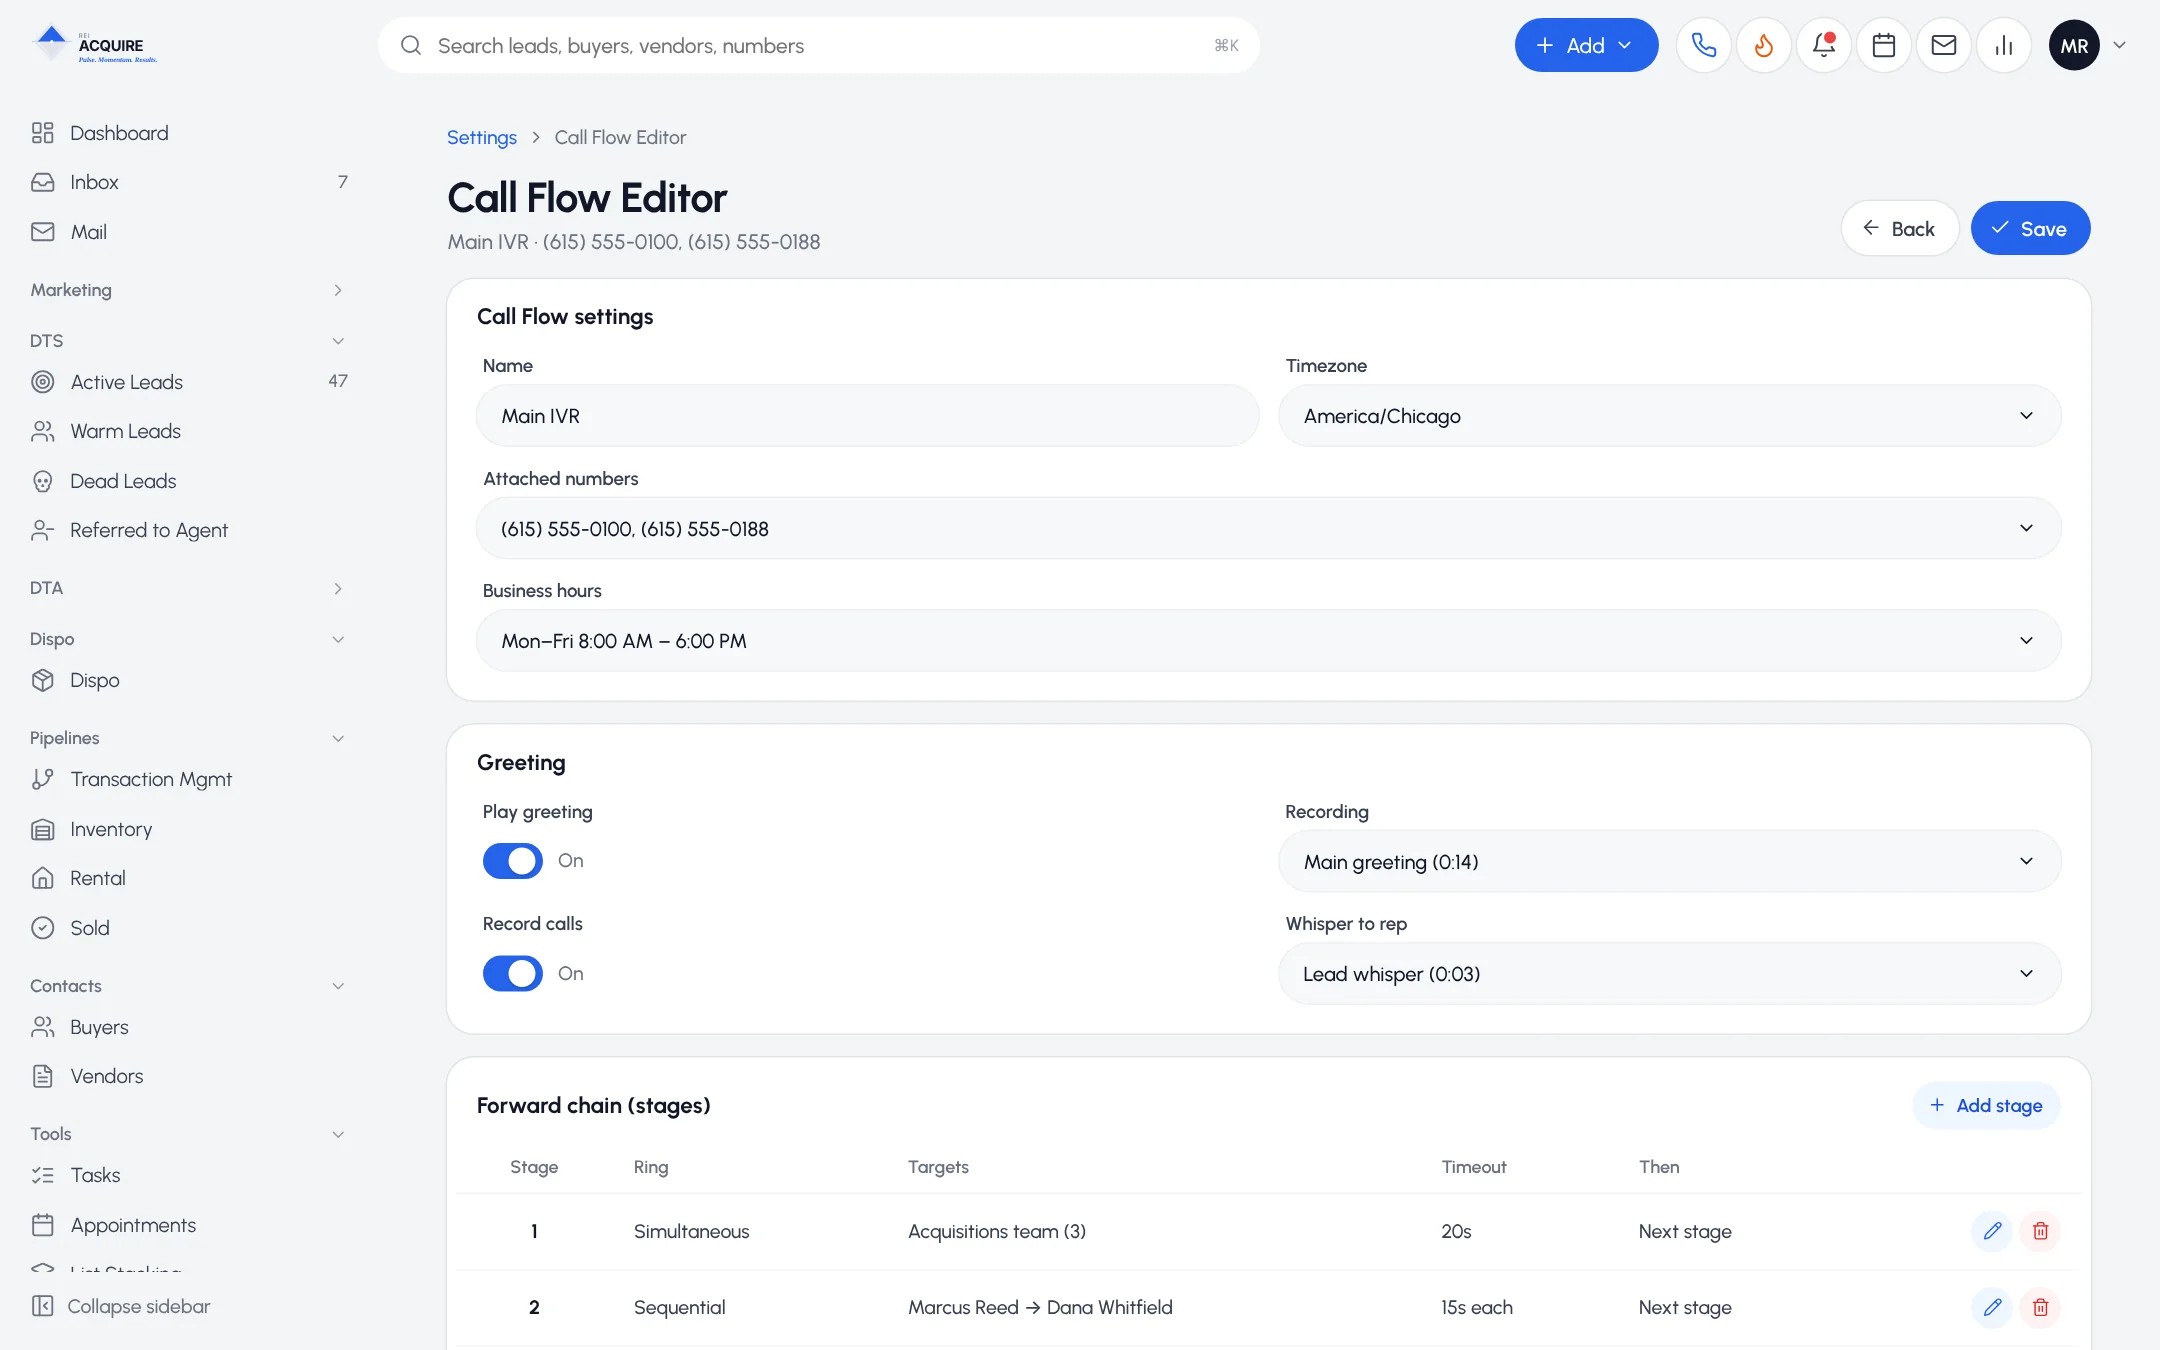Open Active Leads in sidebar
The height and width of the screenshot is (1350, 2160).
tap(190, 382)
